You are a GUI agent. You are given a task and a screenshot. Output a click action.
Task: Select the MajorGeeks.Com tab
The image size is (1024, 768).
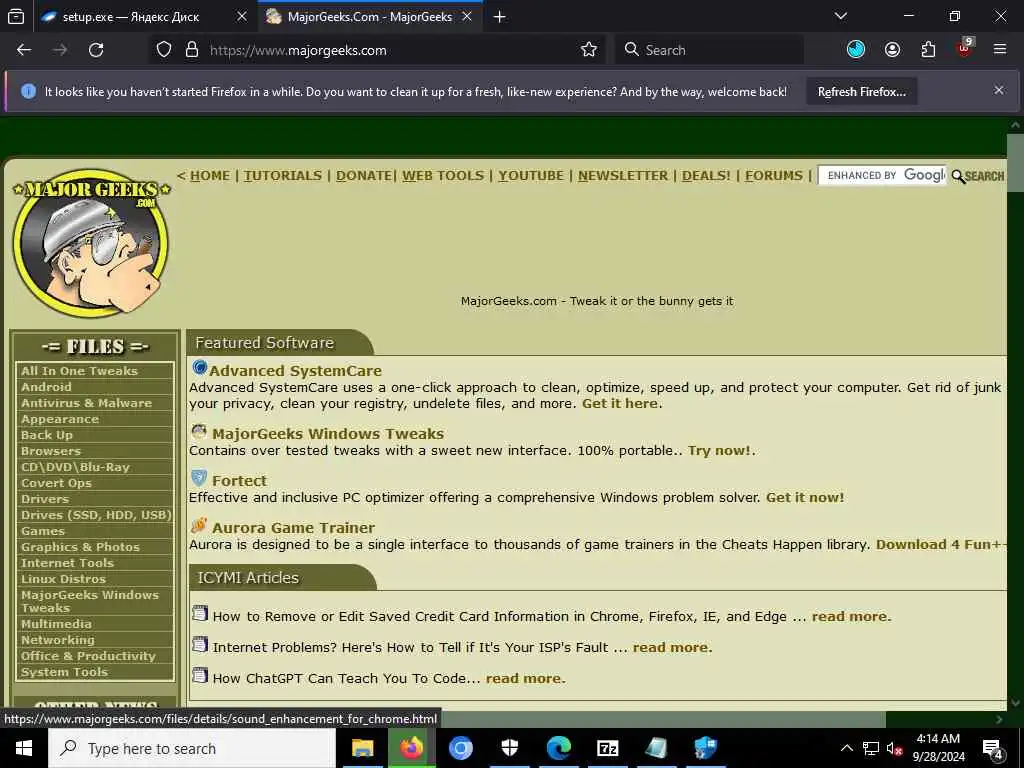point(370,17)
